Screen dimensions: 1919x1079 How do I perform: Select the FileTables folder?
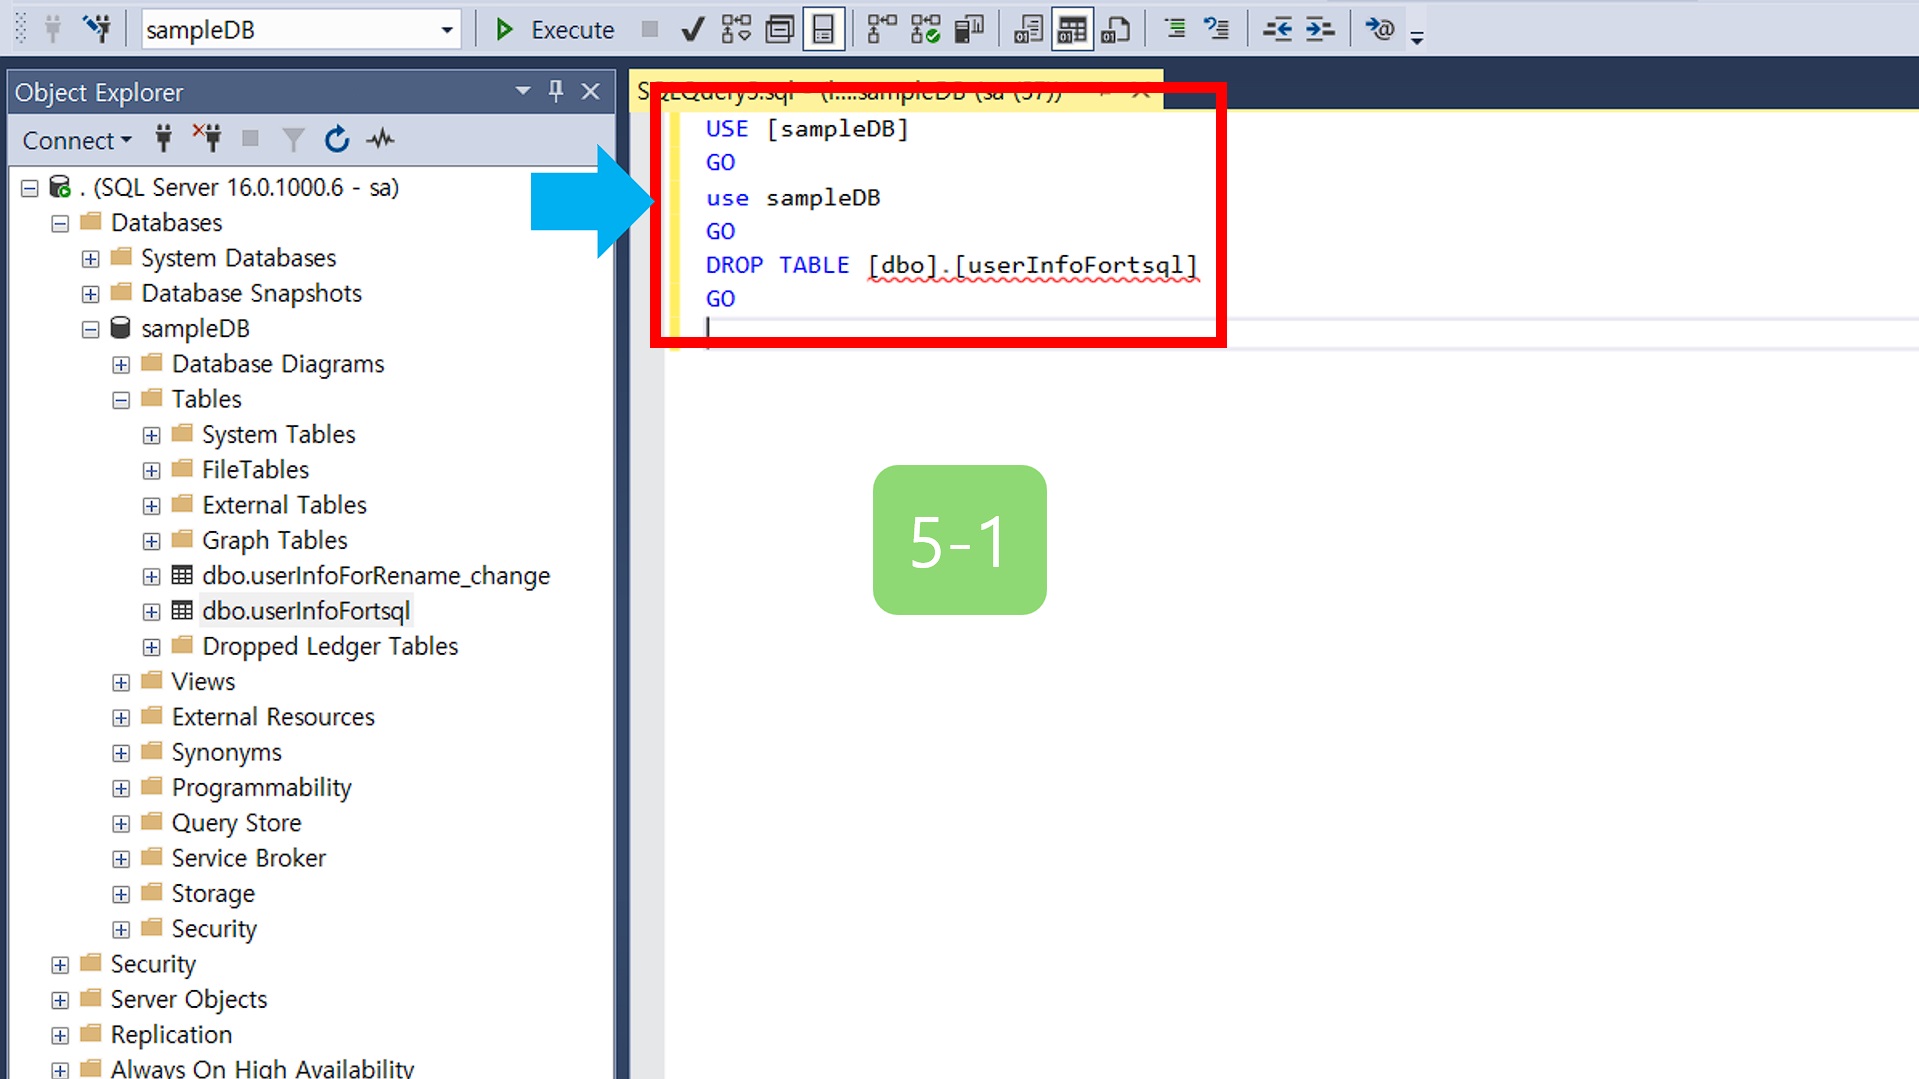(x=255, y=470)
